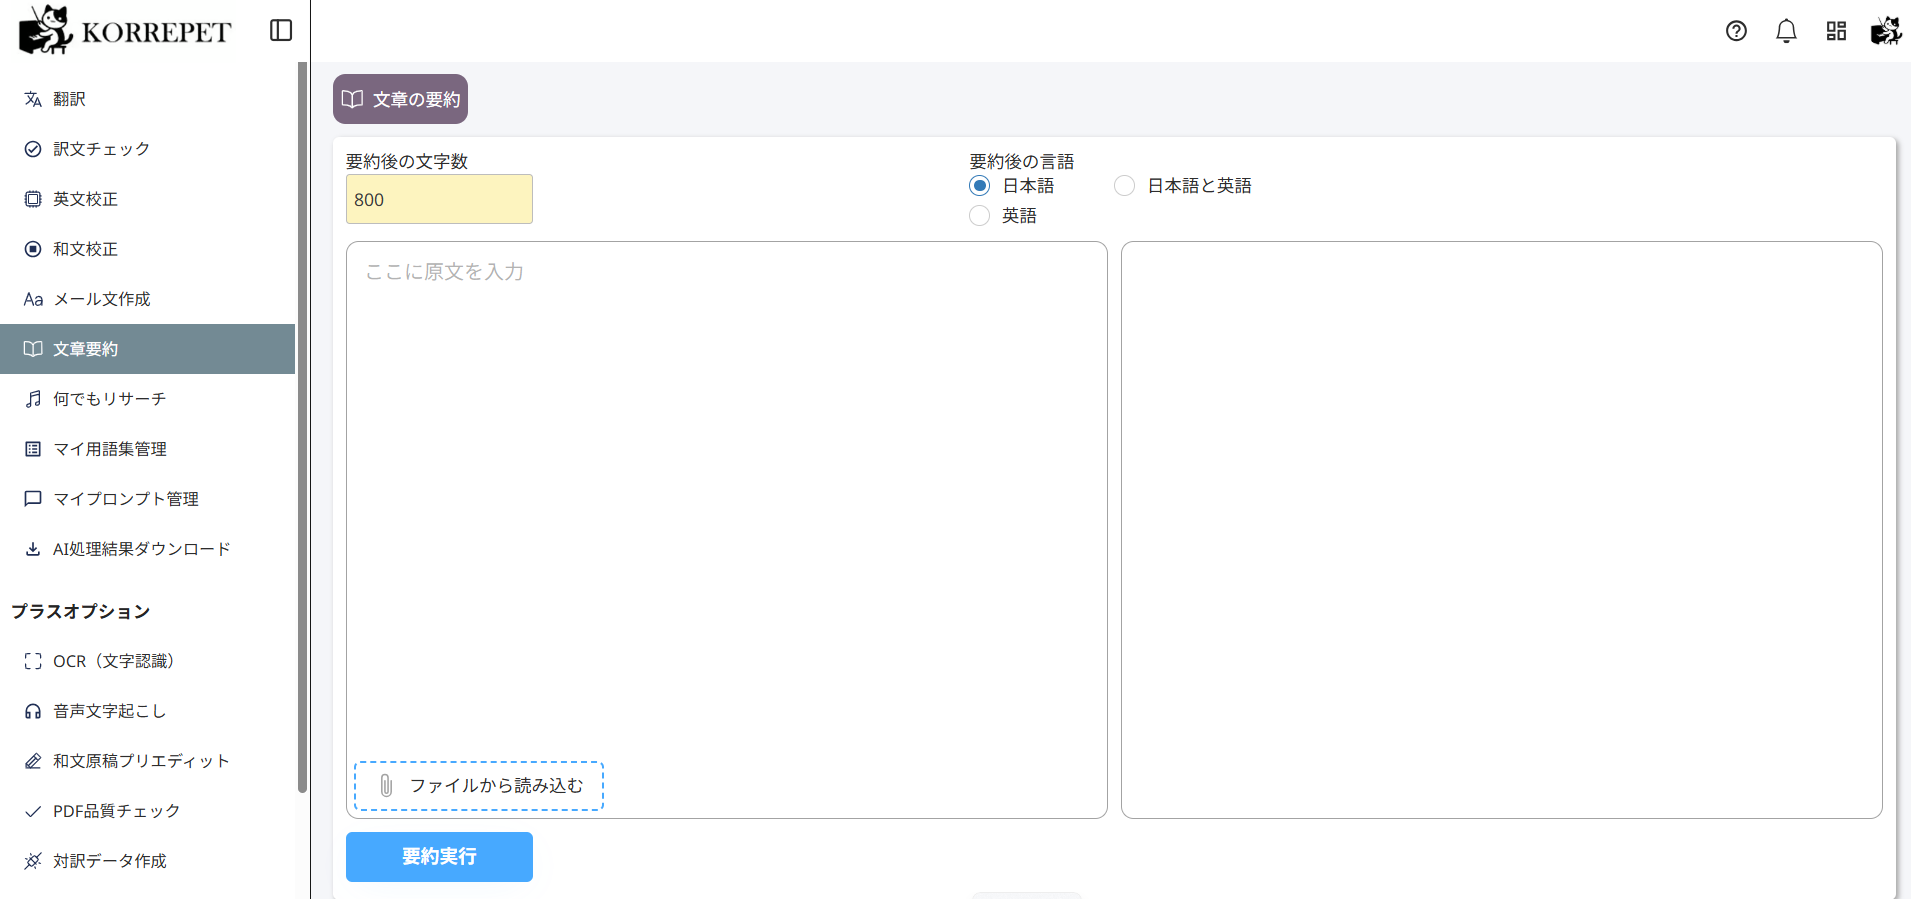Screen dimensions: 1911x899
Task: Click the checkmark icon beside PDF品質チェック
Action: click(x=33, y=811)
